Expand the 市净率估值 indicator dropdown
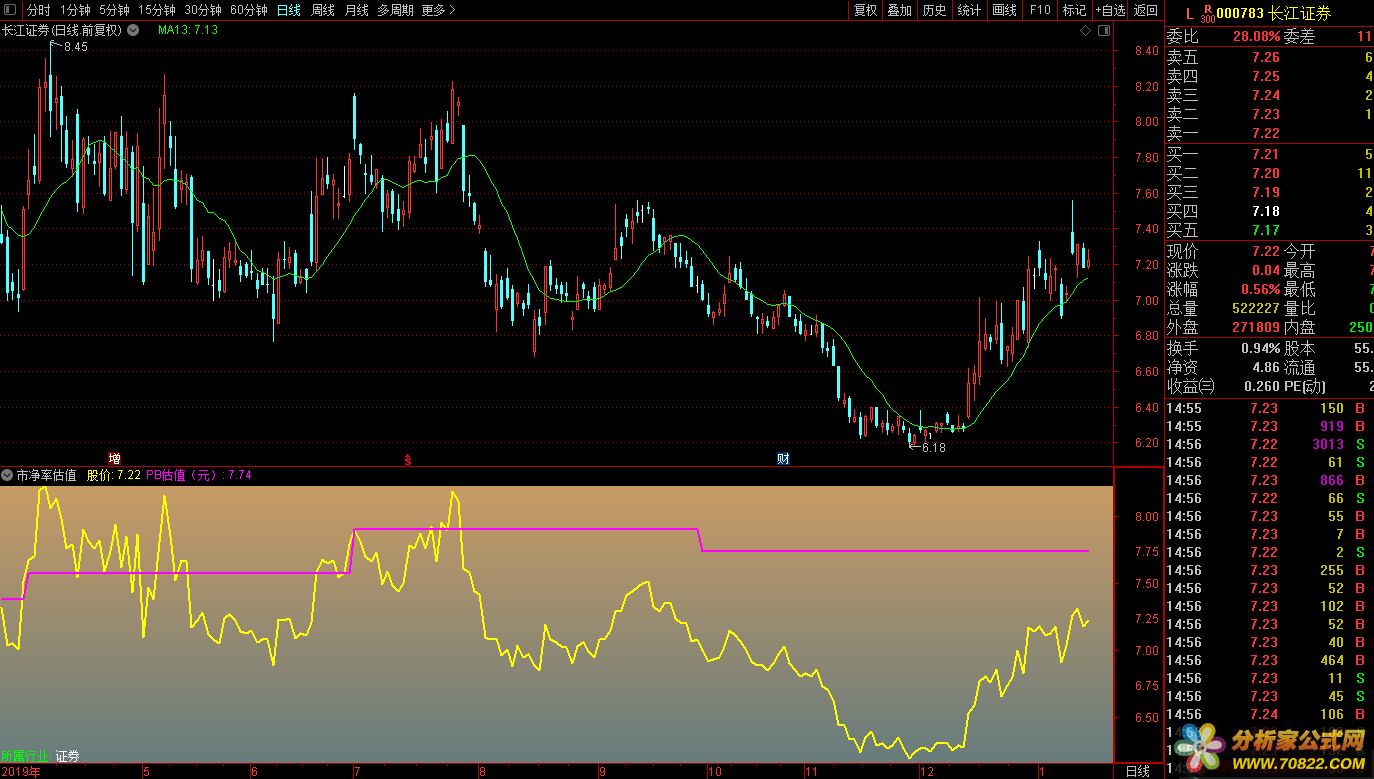 [x=7, y=475]
